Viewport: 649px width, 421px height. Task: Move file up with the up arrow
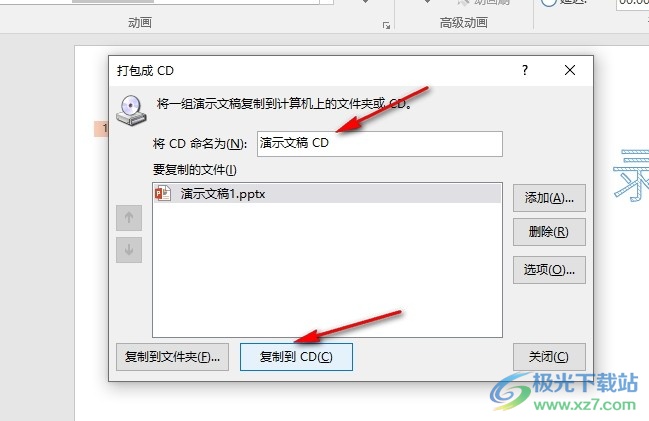coord(129,218)
